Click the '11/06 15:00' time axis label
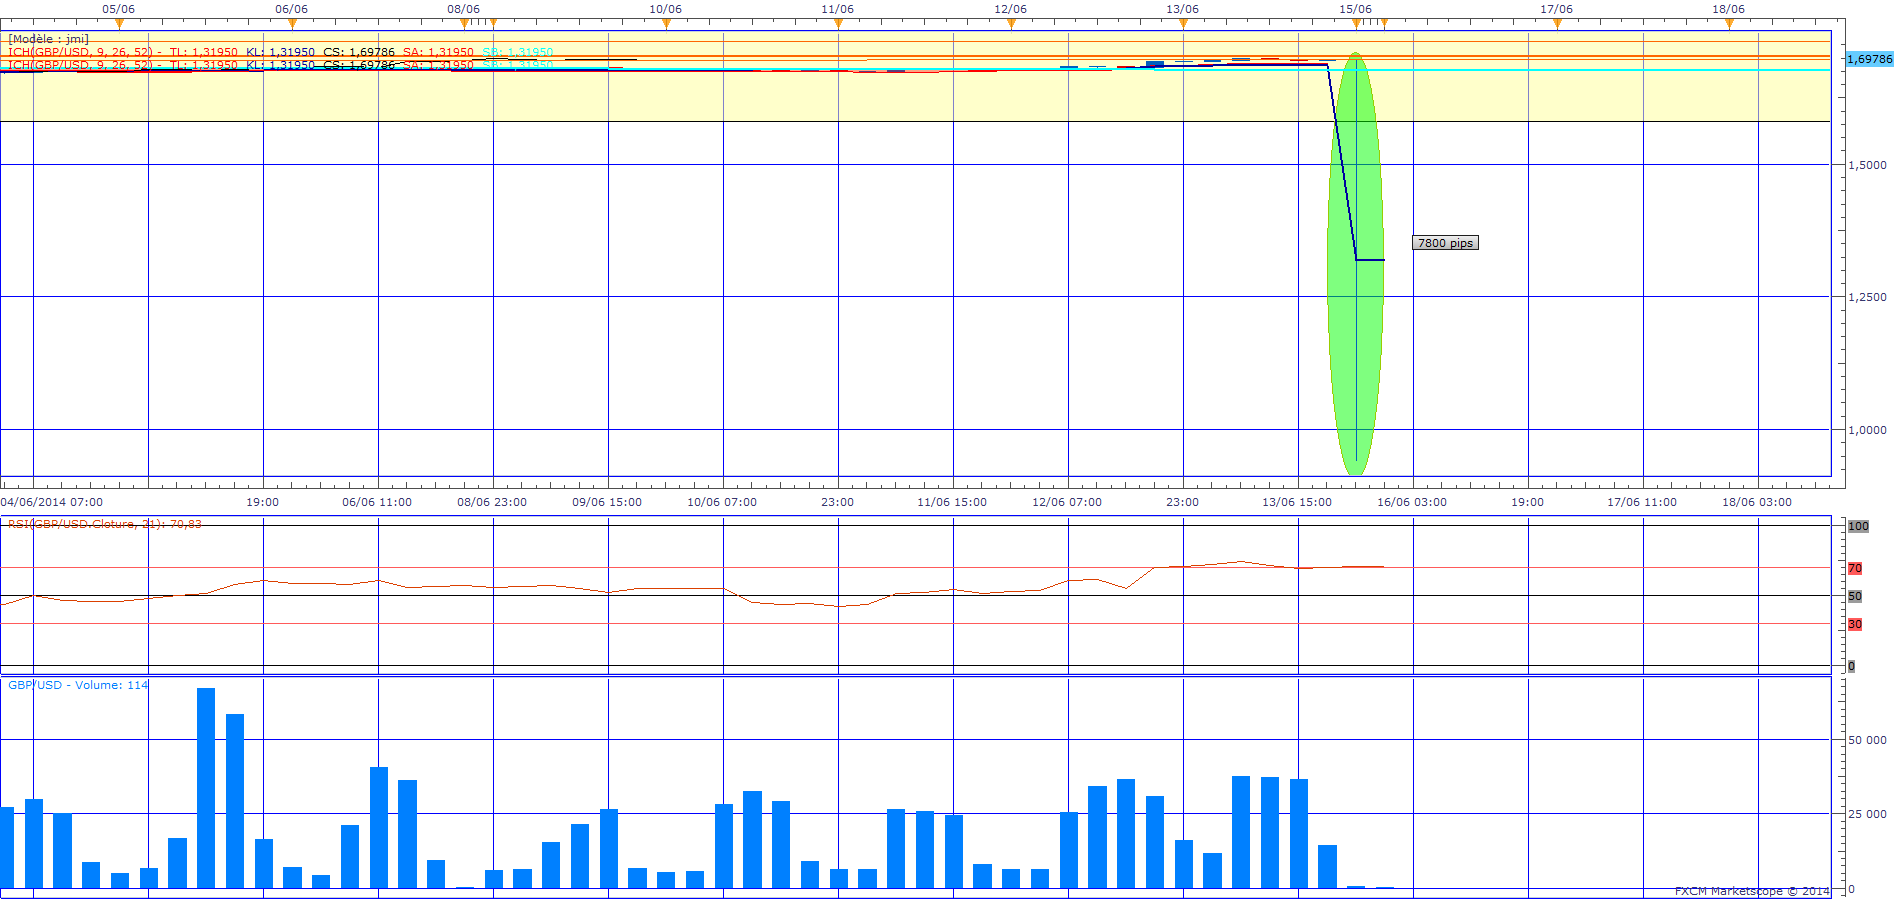 [952, 502]
